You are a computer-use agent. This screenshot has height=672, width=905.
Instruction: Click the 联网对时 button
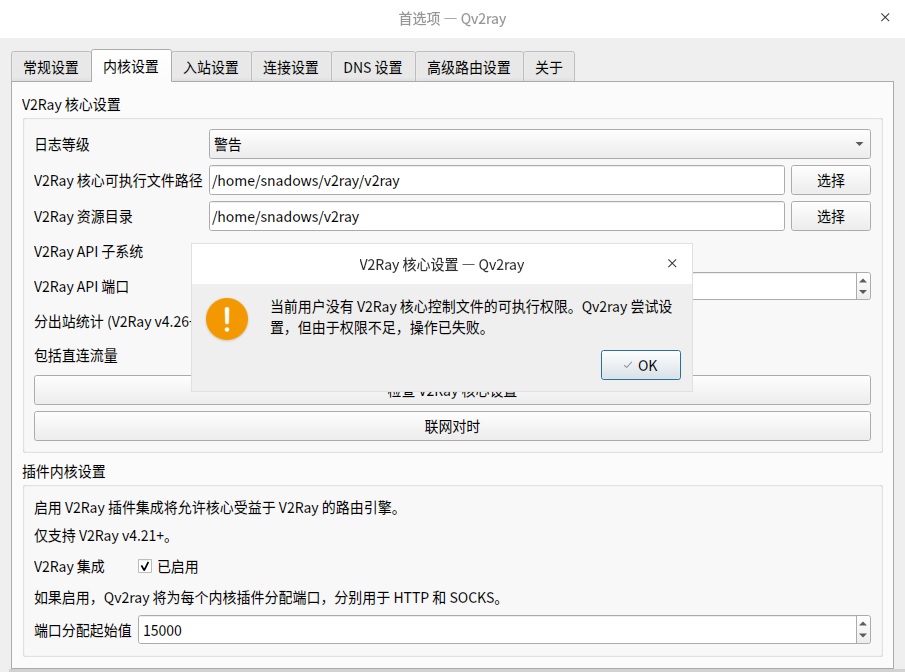point(452,426)
